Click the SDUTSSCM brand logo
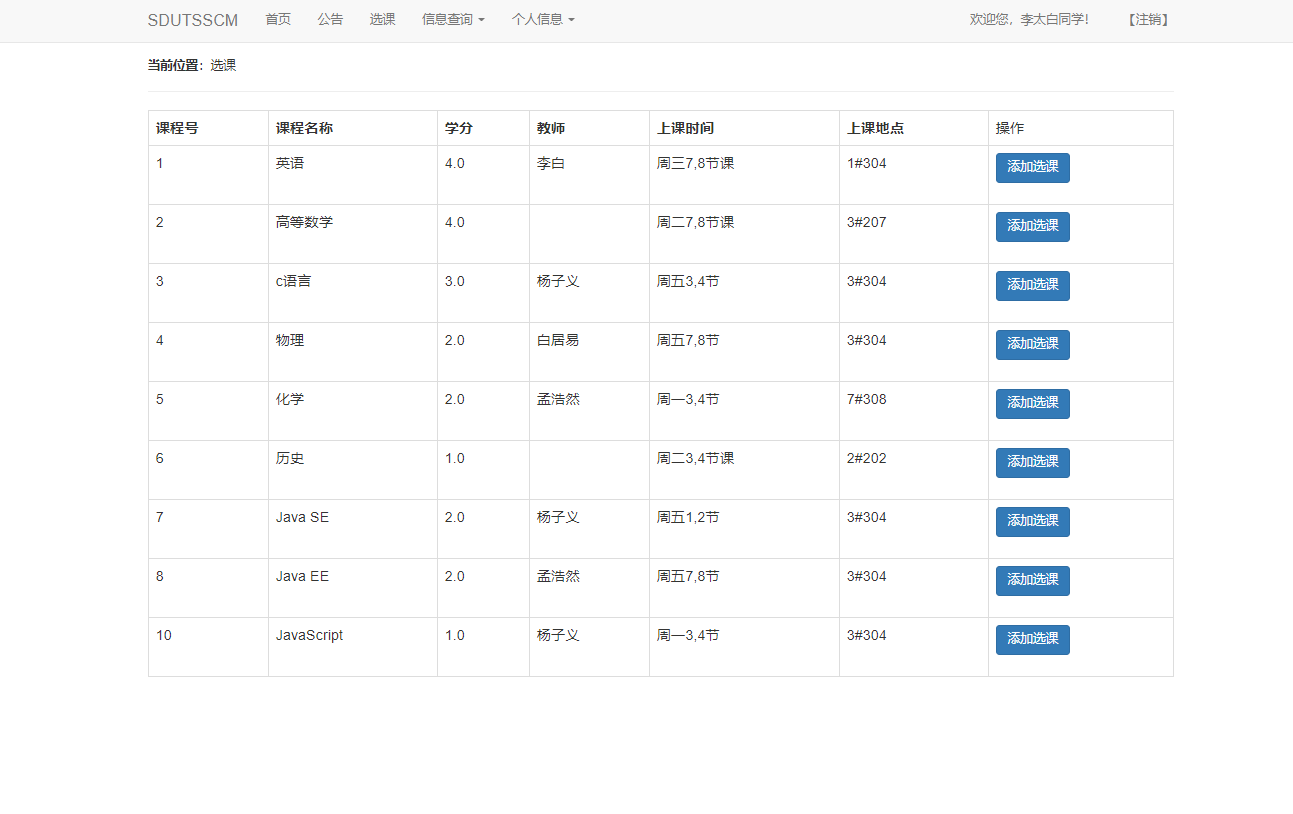The image size is (1293, 814). click(x=192, y=19)
